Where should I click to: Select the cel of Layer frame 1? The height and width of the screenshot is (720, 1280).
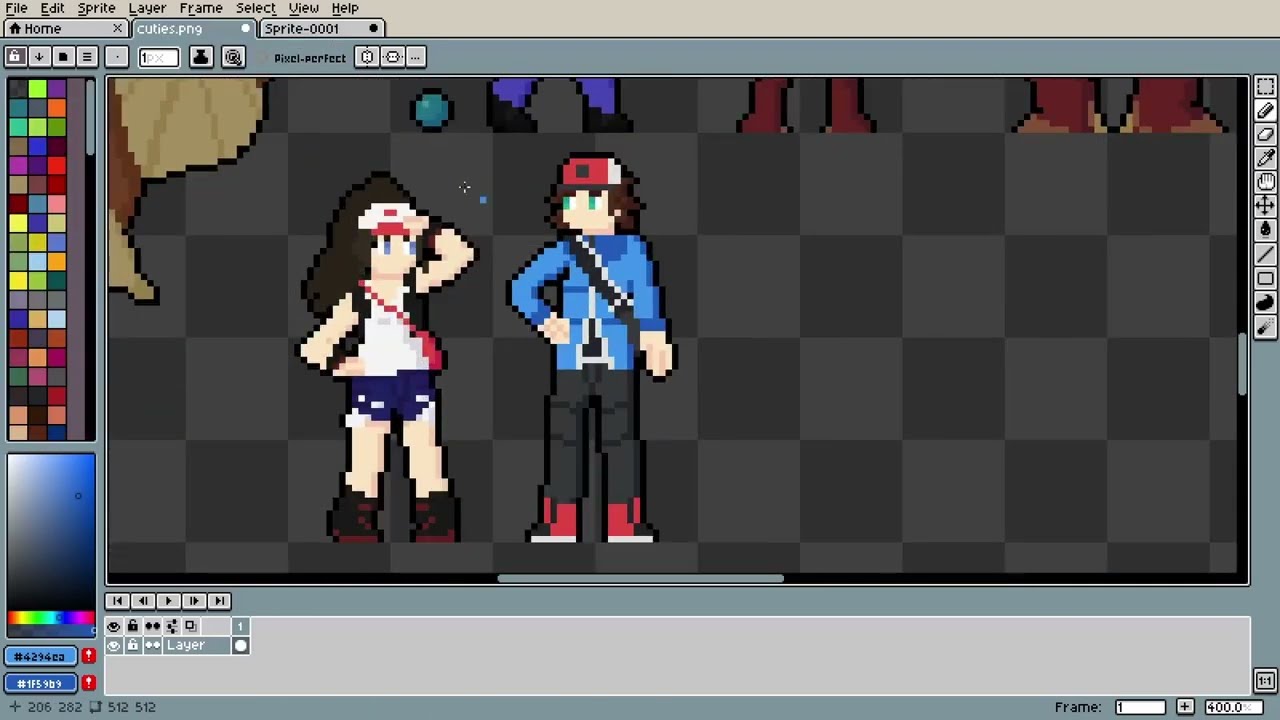pyautogui.click(x=240, y=646)
